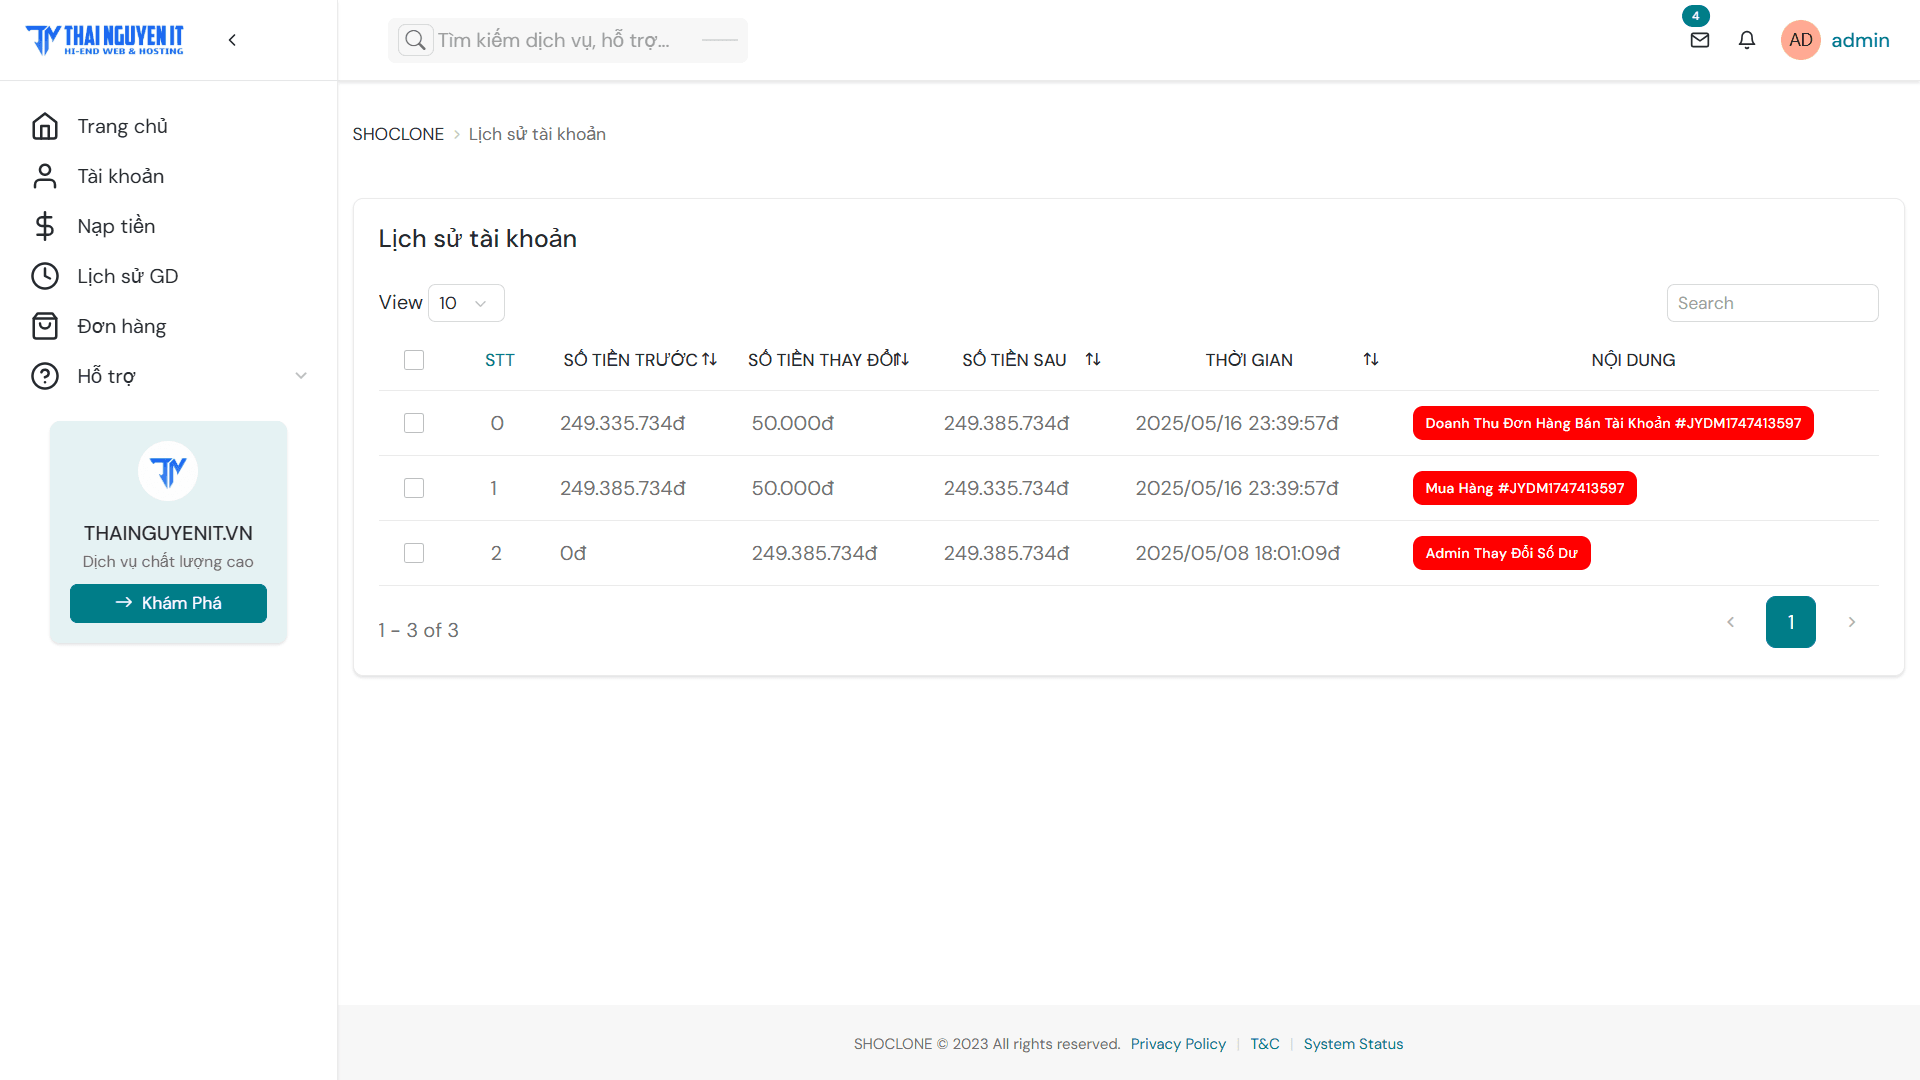1920x1080 pixels.
Task: Click the 2025/05/08 18:01:09 timestamp cell
Action: click(x=1238, y=553)
